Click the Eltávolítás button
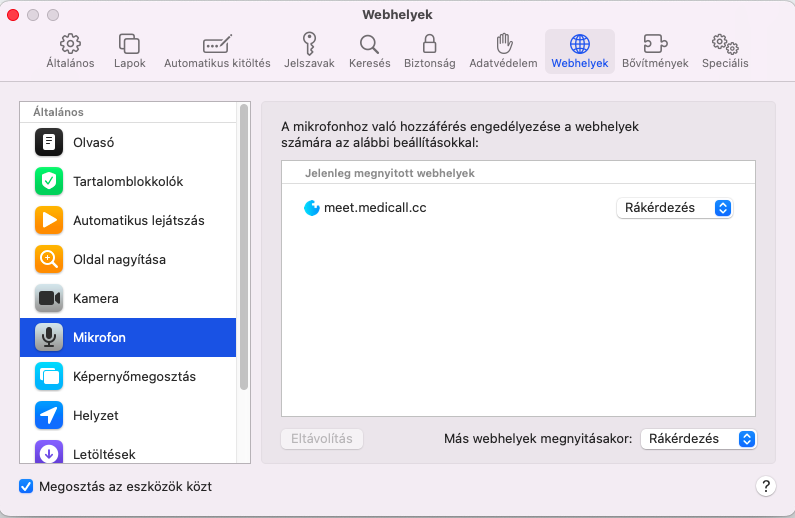This screenshot has width=795, height=518. [x=322, y=439]
